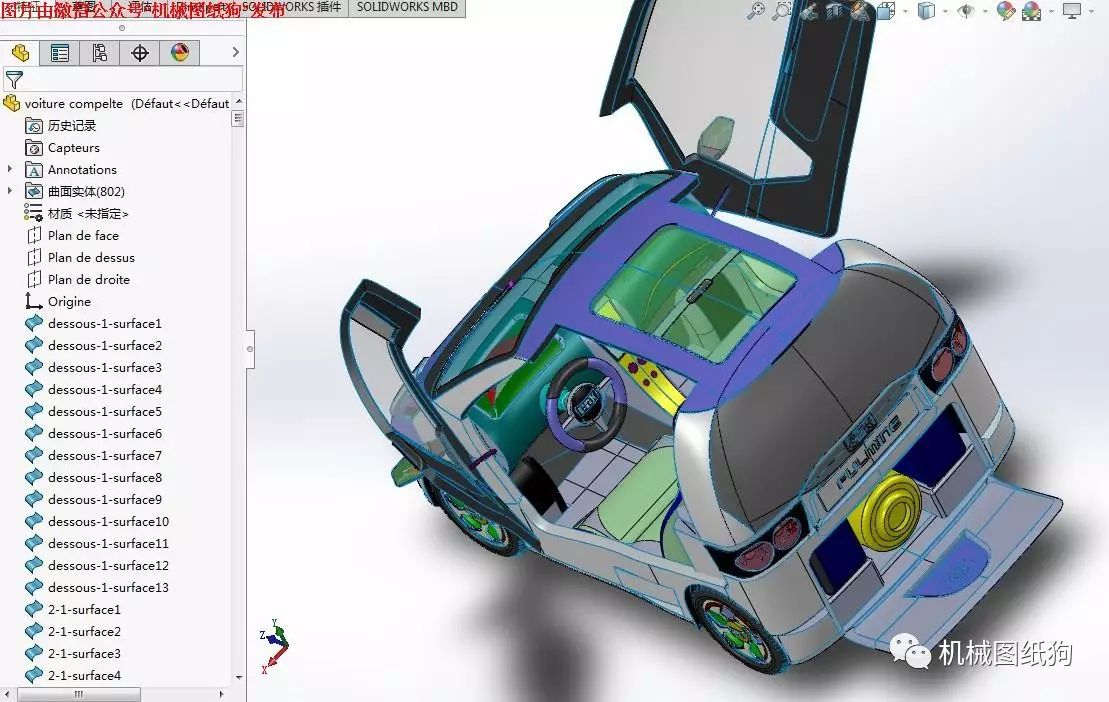The height and width of the screenshot is (702, 1109).
Task: Click the 2-1-surface3 surface icon
Action: (x=34, y=653)
